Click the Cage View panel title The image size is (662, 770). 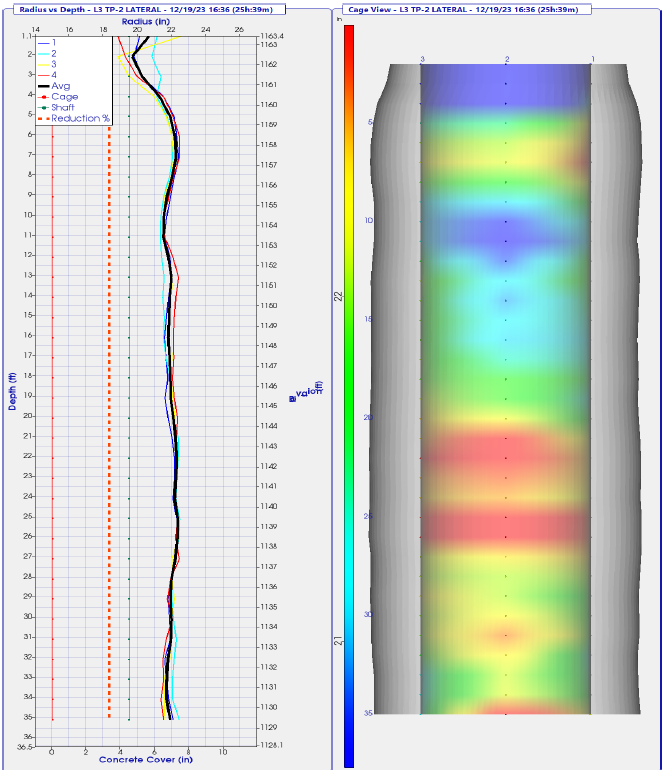point(463,9)
